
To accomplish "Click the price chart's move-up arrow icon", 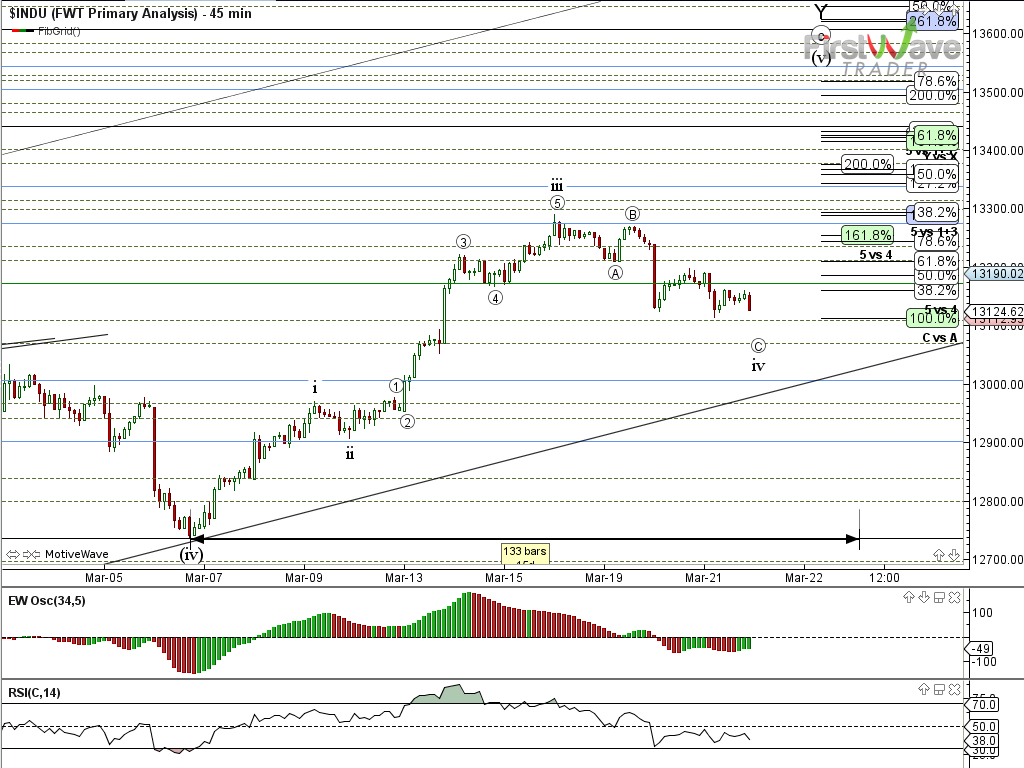I will coord(939,553).
